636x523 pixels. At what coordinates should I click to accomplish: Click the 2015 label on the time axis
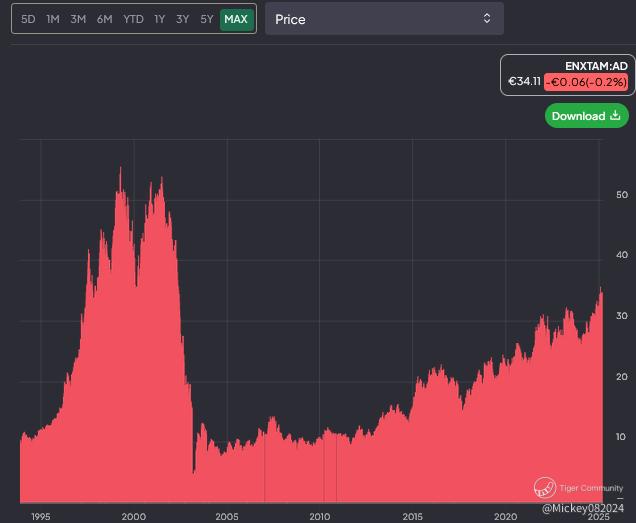pyautogui.click(x=412, y=516)
